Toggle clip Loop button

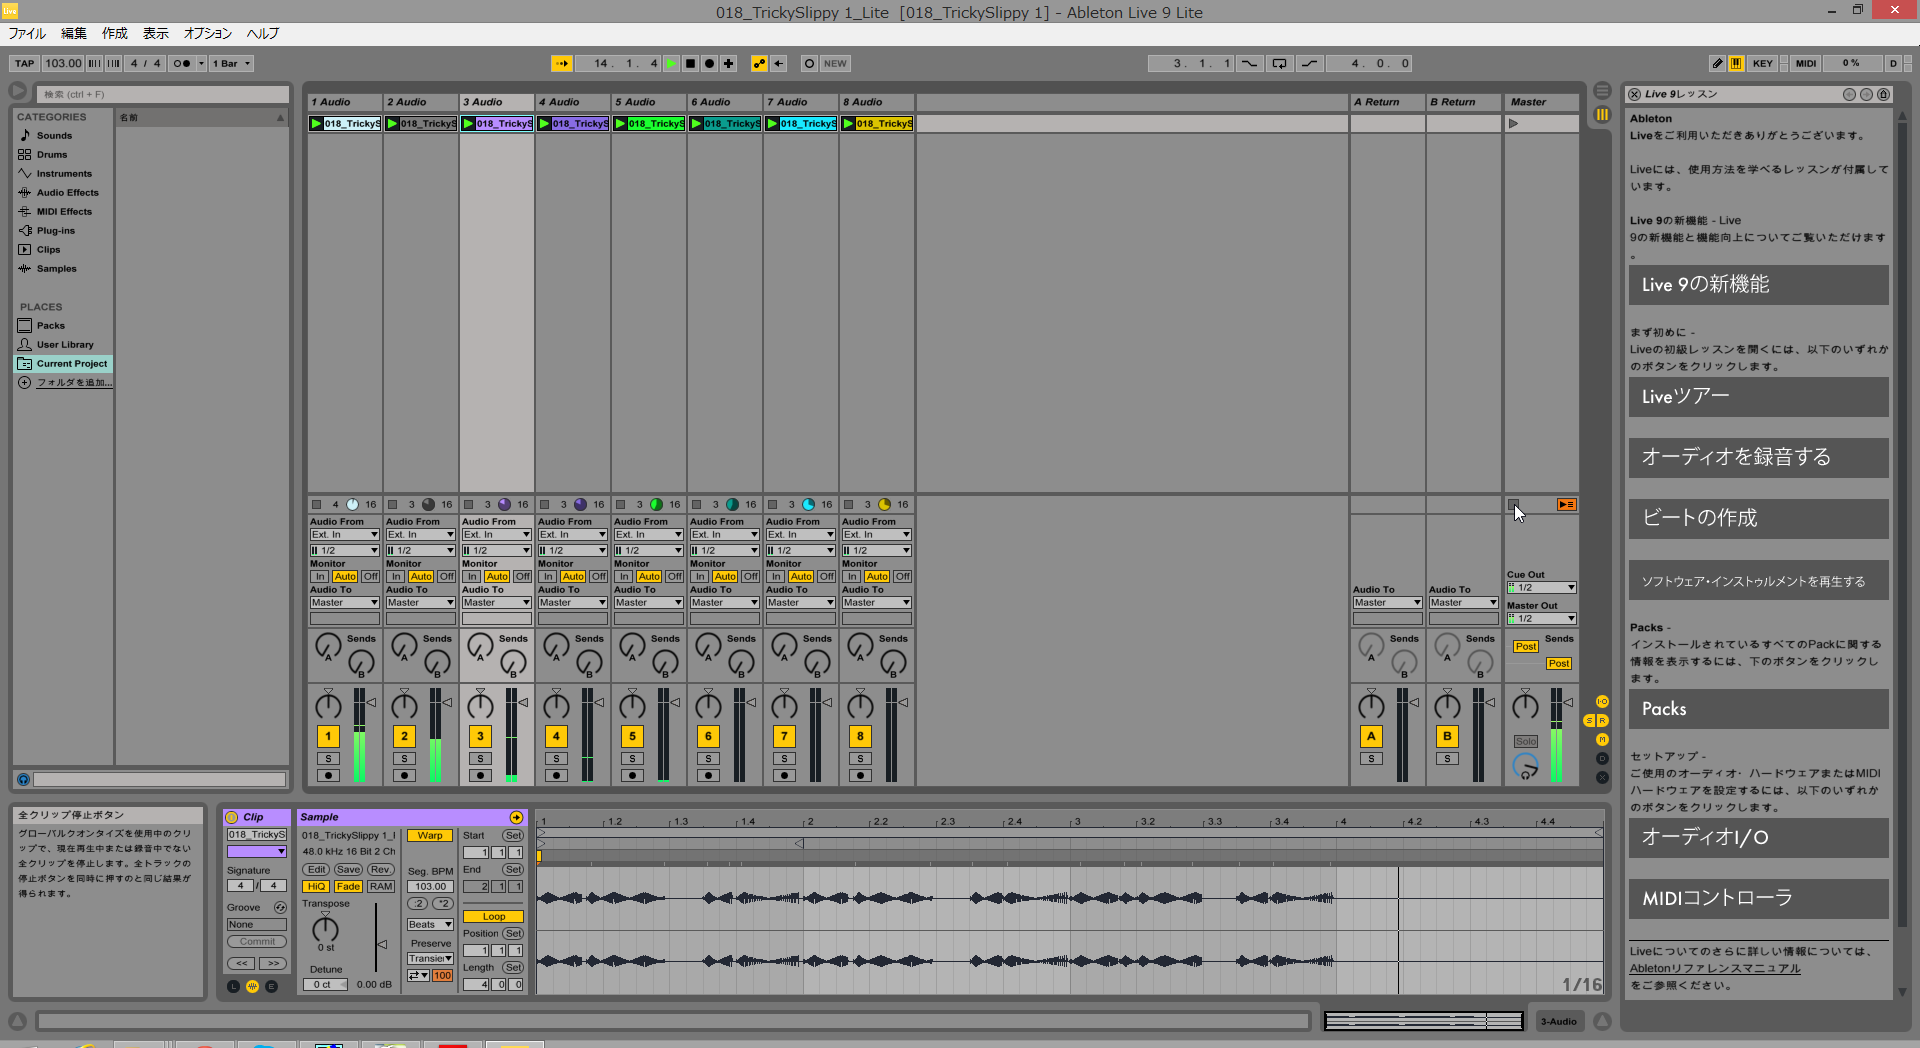point(493,917)
